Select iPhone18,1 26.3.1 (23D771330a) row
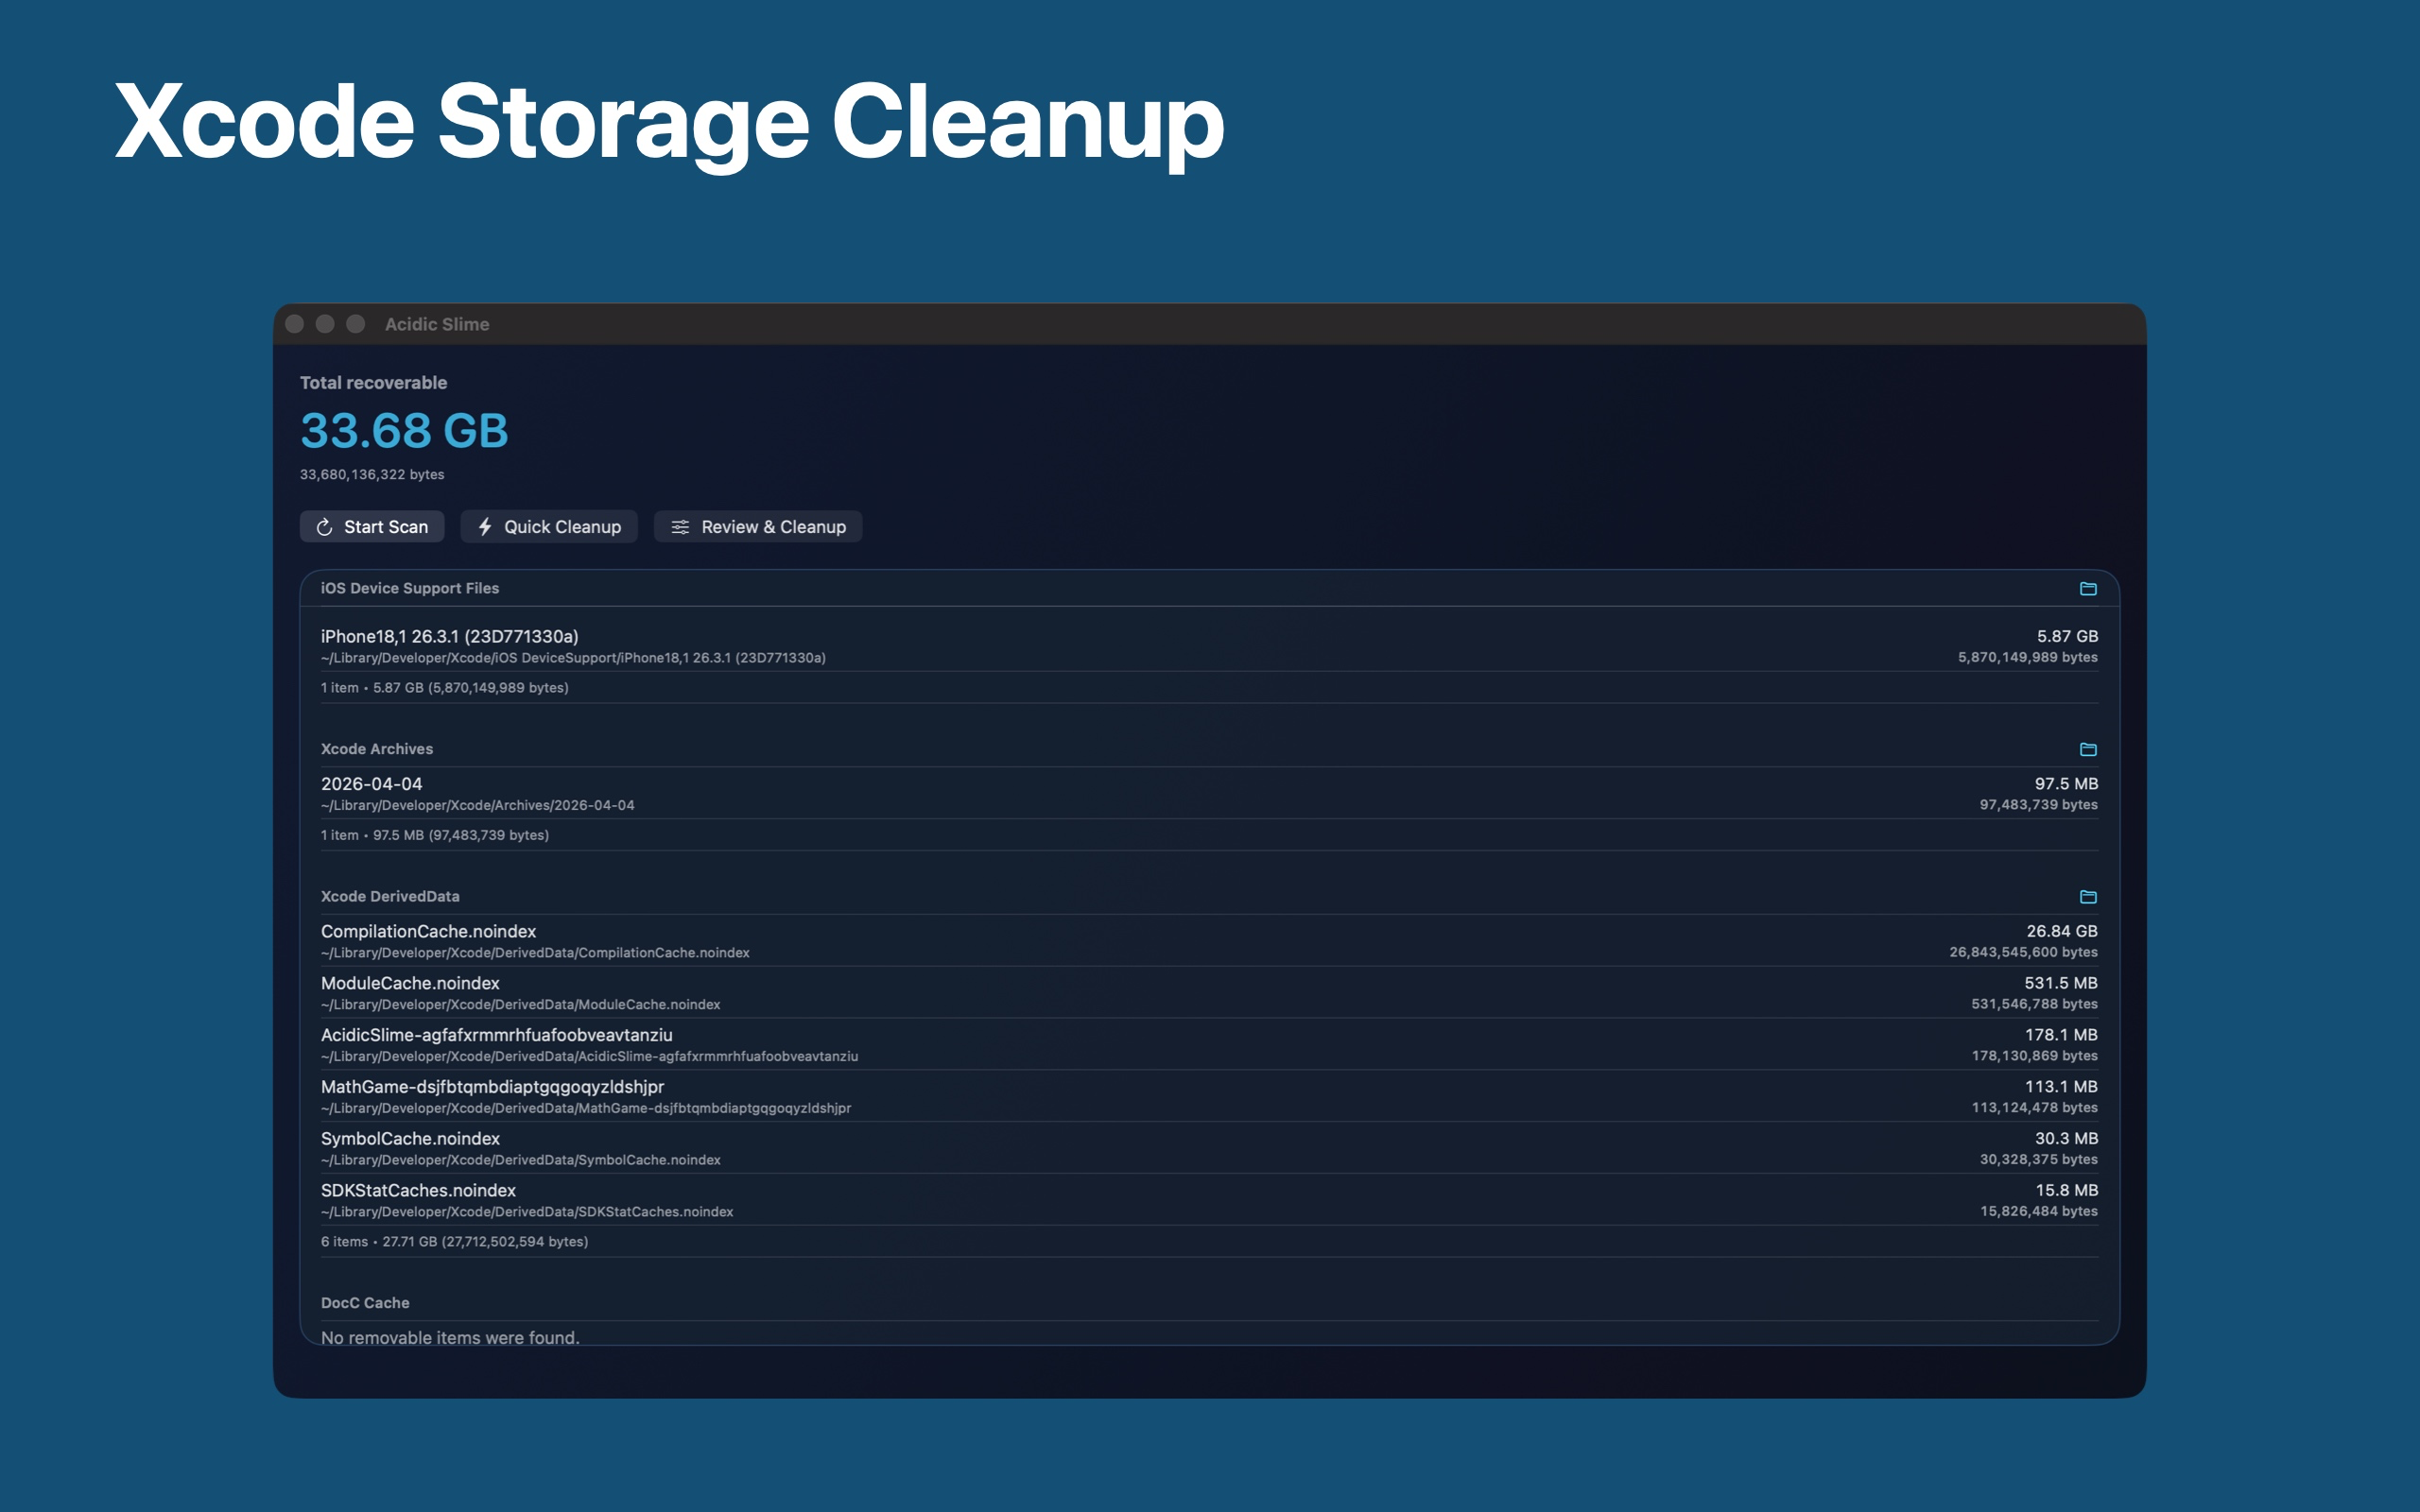Image resolution: width=2420 pixels, height=1512 pixels. pos(1209,646)
